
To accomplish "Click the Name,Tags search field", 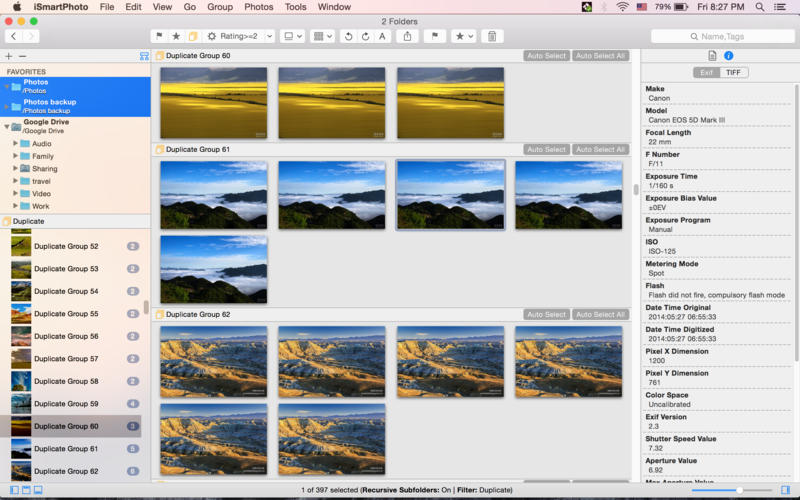I will [x=722, y=36].
